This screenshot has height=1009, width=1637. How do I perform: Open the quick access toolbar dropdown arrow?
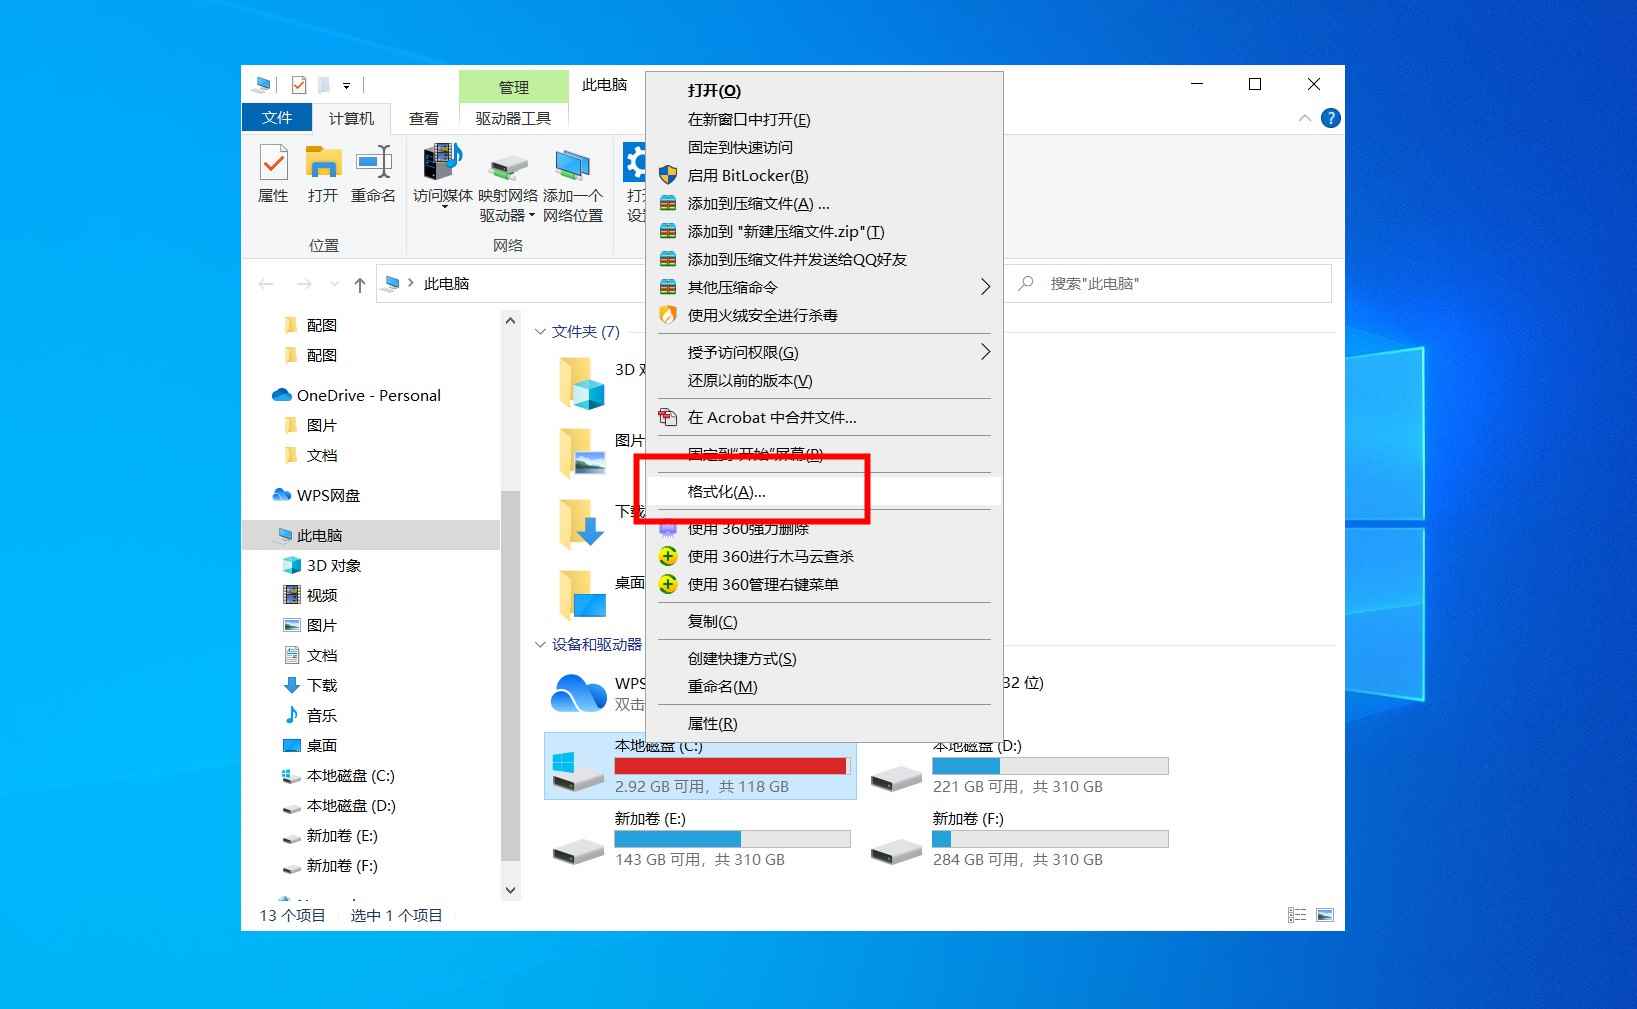[347, 84]
